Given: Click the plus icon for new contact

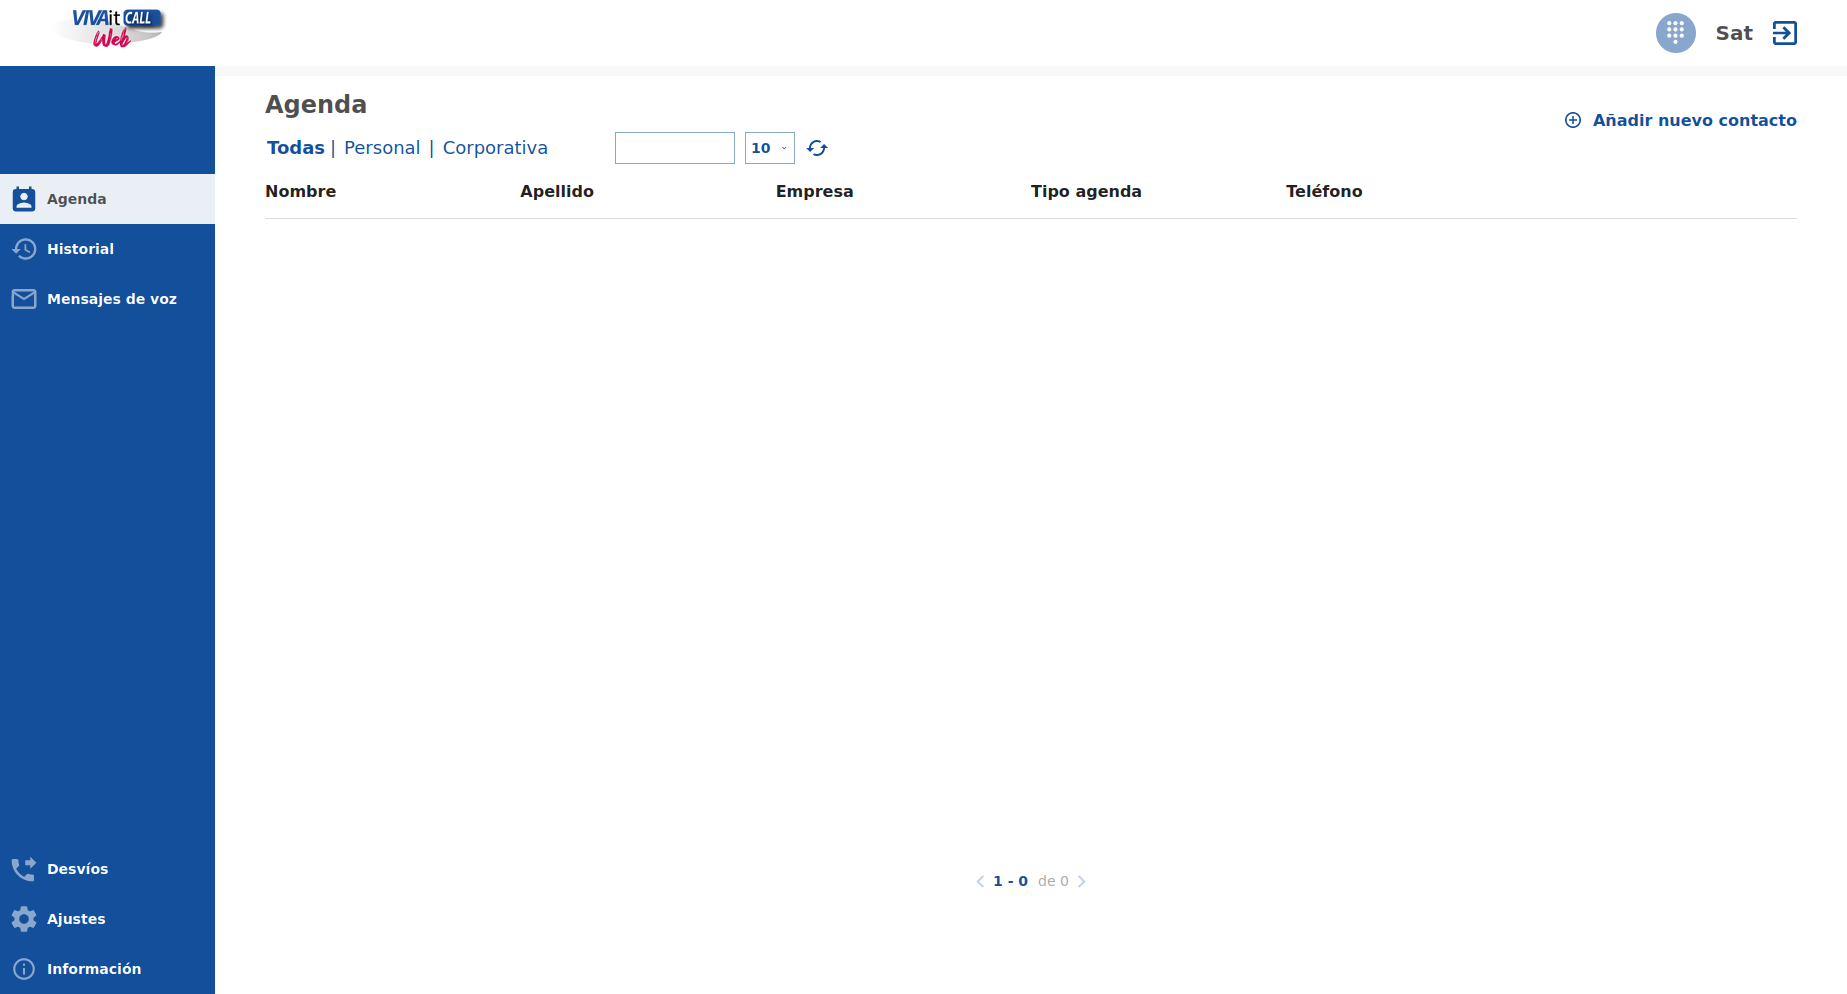Looking at the screenshot, I should click(1573, 120).
